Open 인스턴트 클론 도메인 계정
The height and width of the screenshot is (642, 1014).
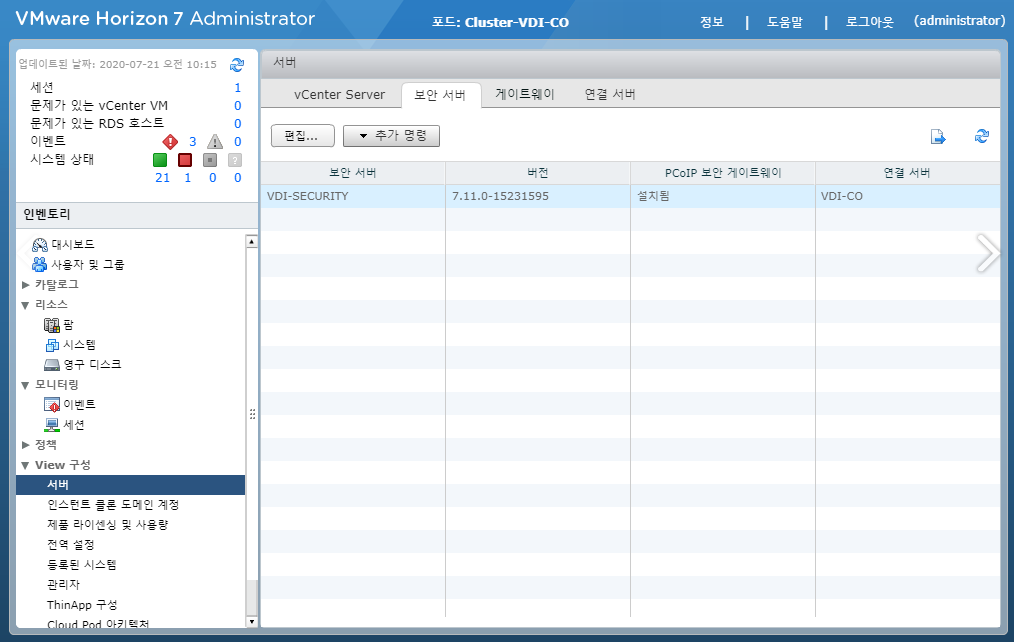click(113, 505)
